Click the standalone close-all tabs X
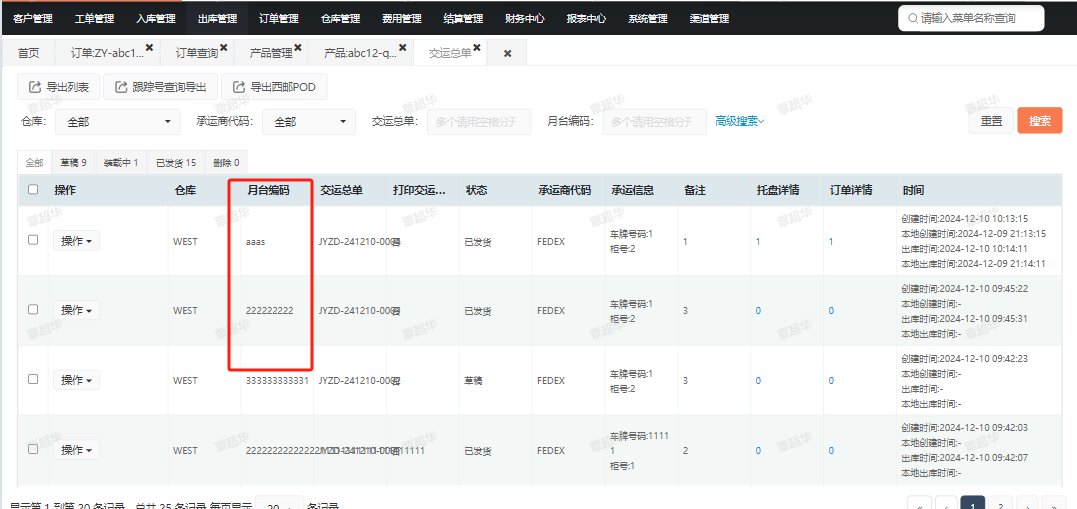 508,53
